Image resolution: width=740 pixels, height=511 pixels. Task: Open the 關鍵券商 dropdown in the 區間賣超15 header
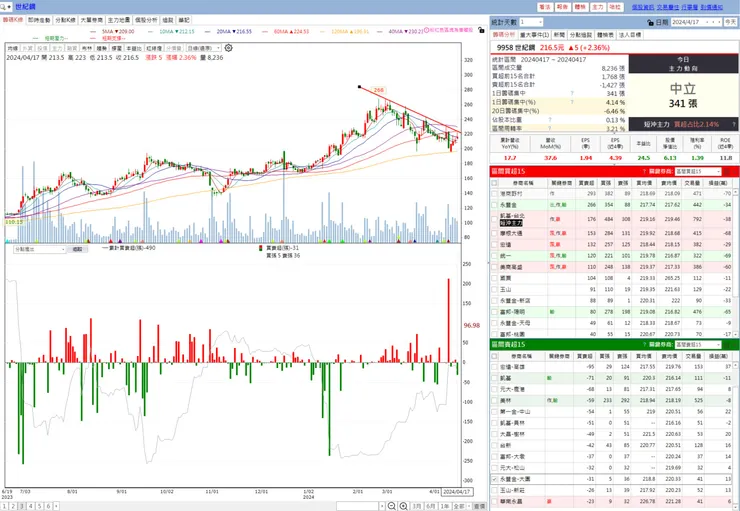pos(698,344)
